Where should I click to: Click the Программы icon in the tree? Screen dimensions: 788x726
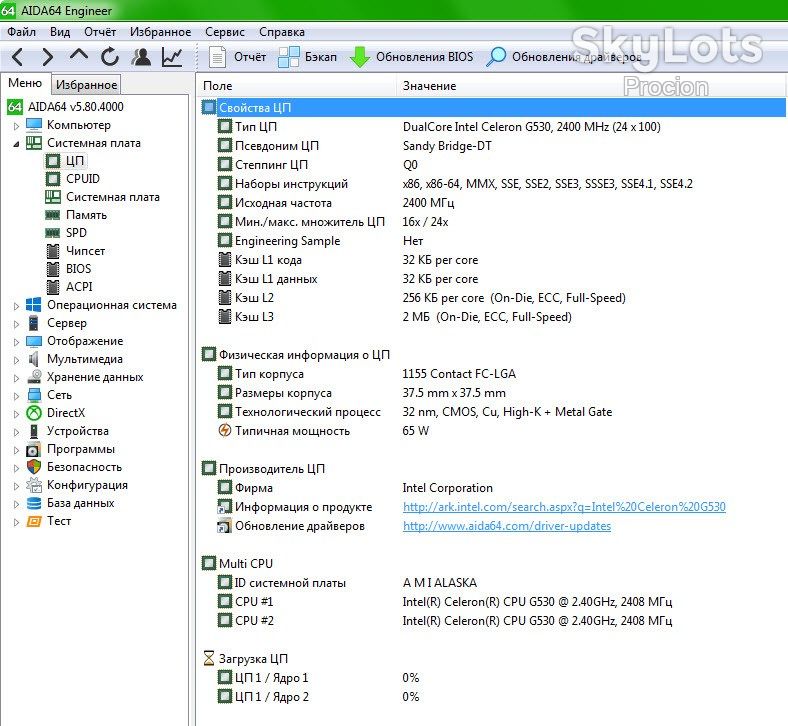tap(34, 449)
